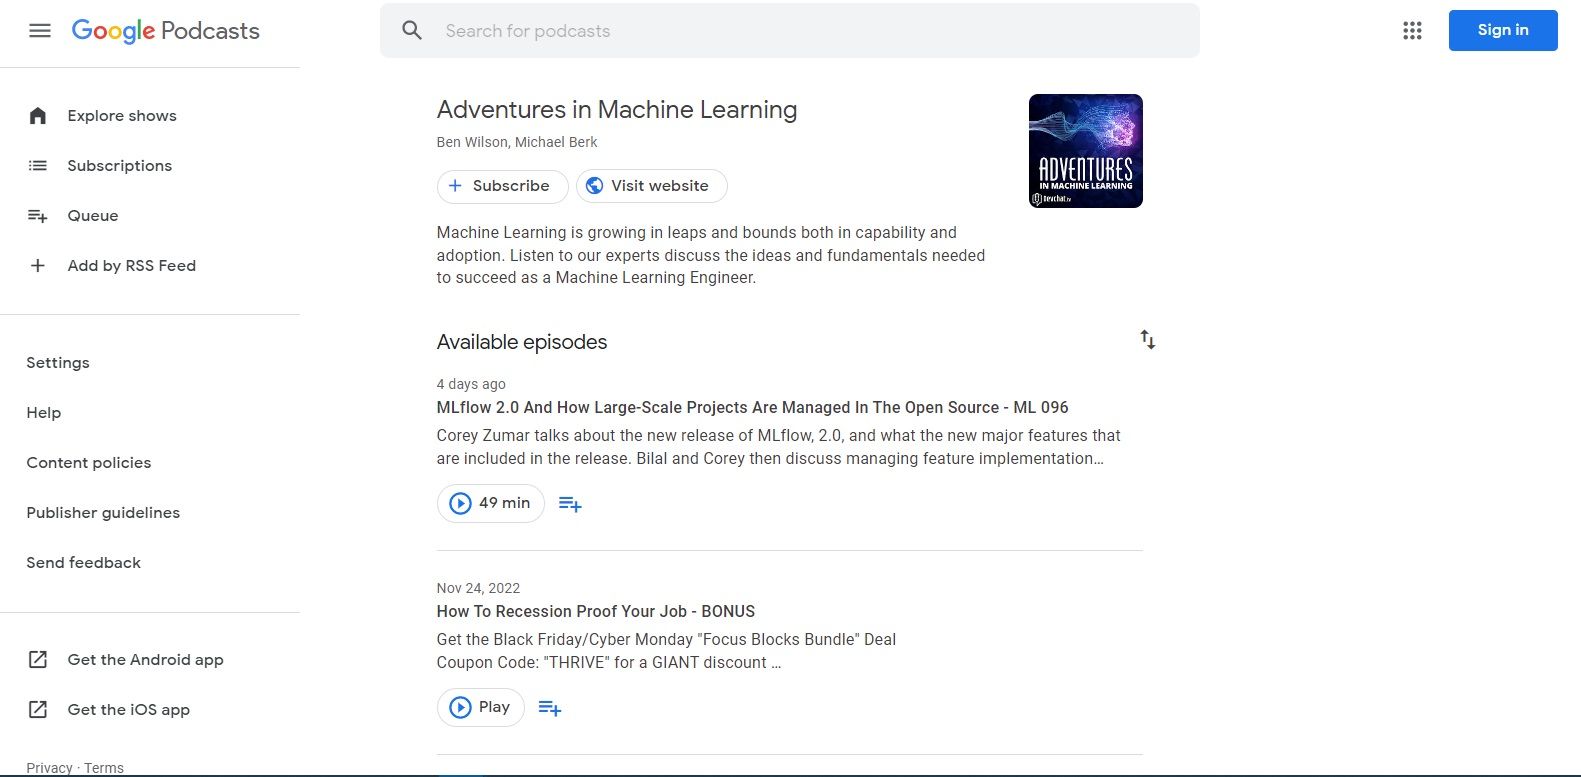Open Settings
Viewport: 1581px width, 777px height.
[58, 363]
